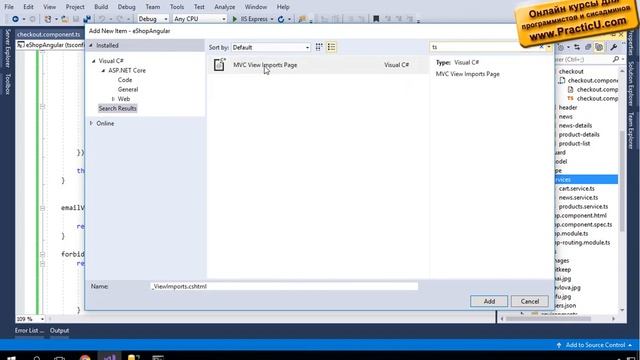Screen dimensions: 640x360
Task: Click the Bookmark toolbar icon
Action: (x=376, y=19)
